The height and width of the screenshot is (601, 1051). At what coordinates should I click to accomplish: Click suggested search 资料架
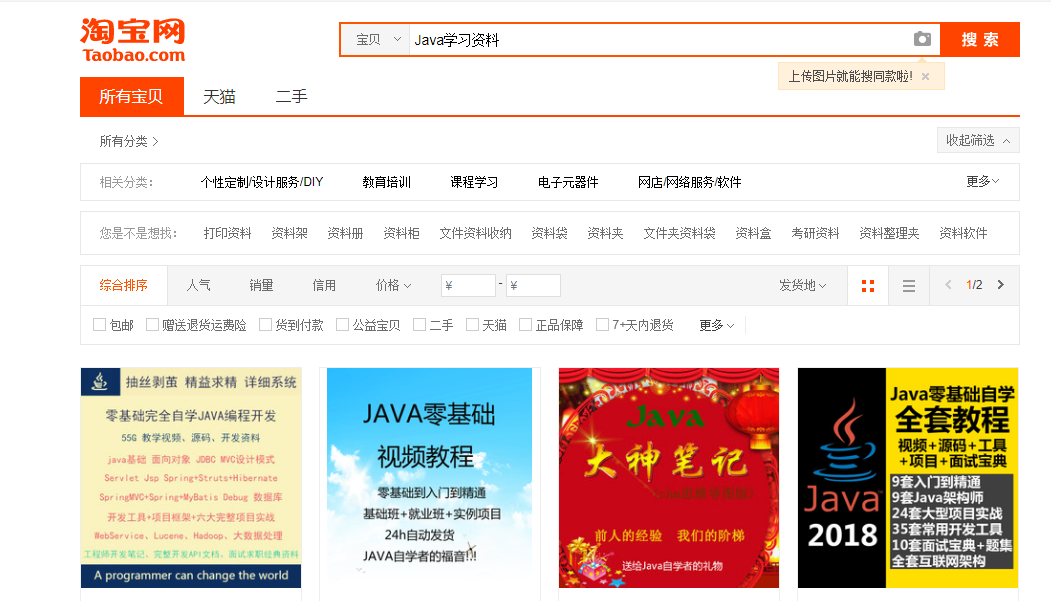tap(290, 233)
